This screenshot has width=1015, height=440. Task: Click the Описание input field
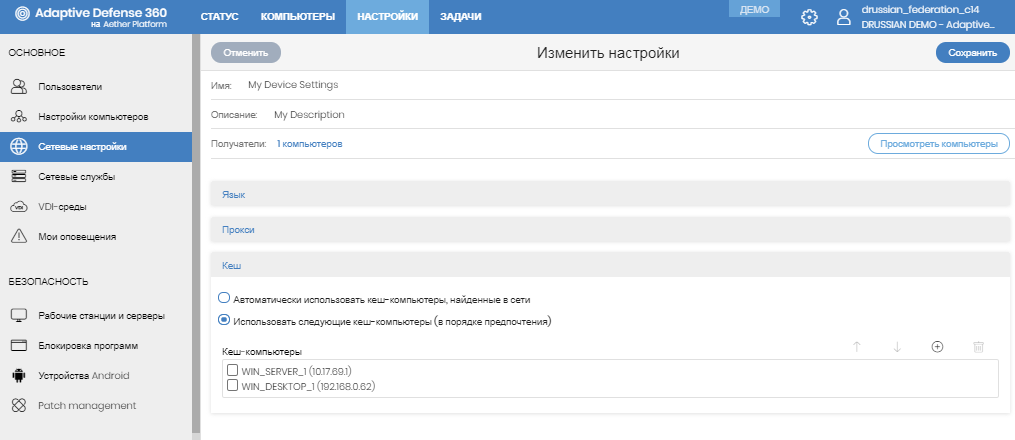pos(500,115)
